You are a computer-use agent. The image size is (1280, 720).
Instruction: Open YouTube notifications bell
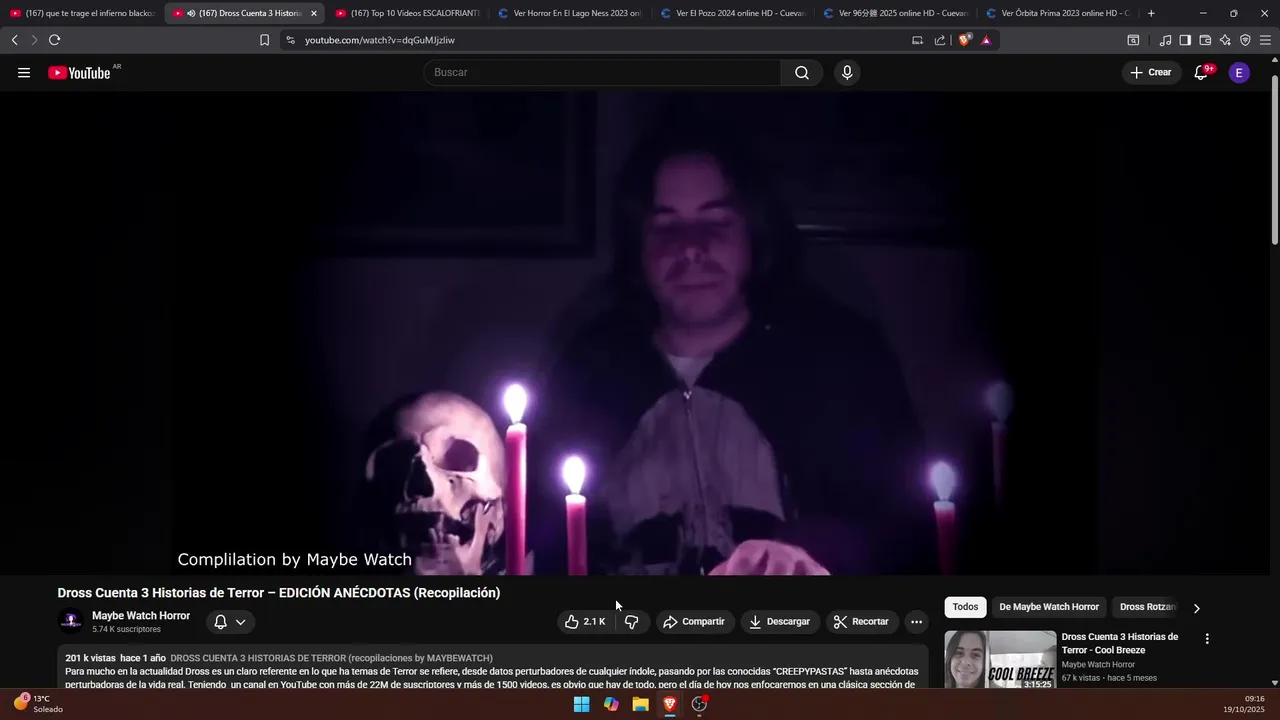click(x=1201, y=72)
